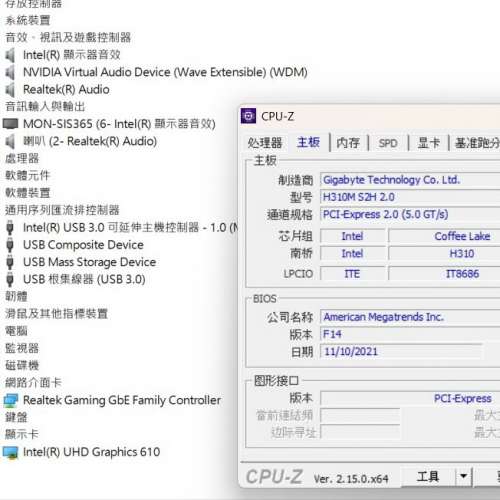
Task: Select the 電腦 category
Action: pos(16,331)
